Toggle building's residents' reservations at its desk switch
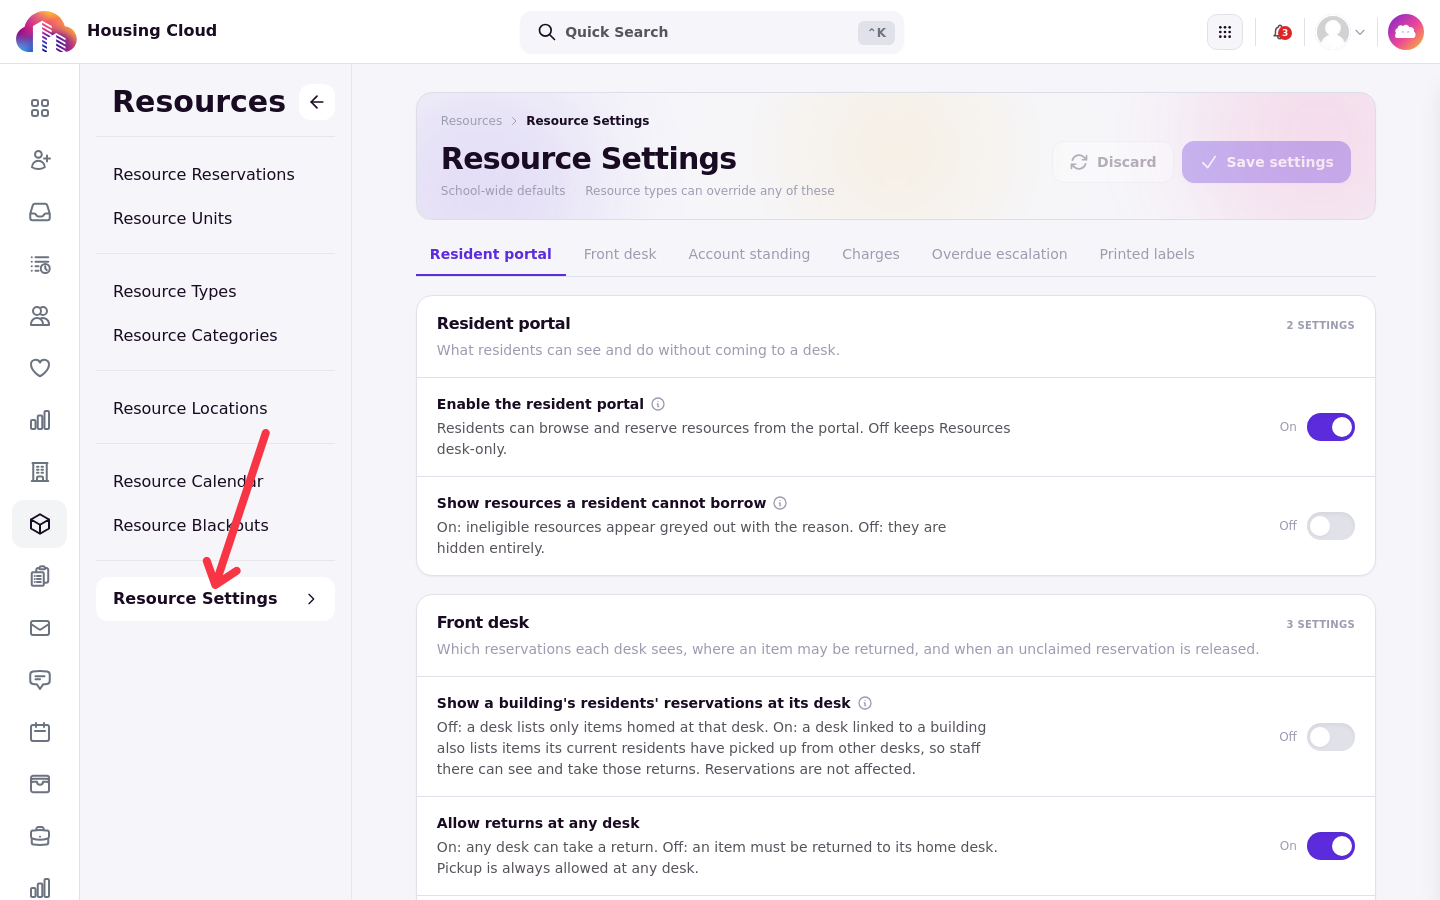 (1331, 737)
